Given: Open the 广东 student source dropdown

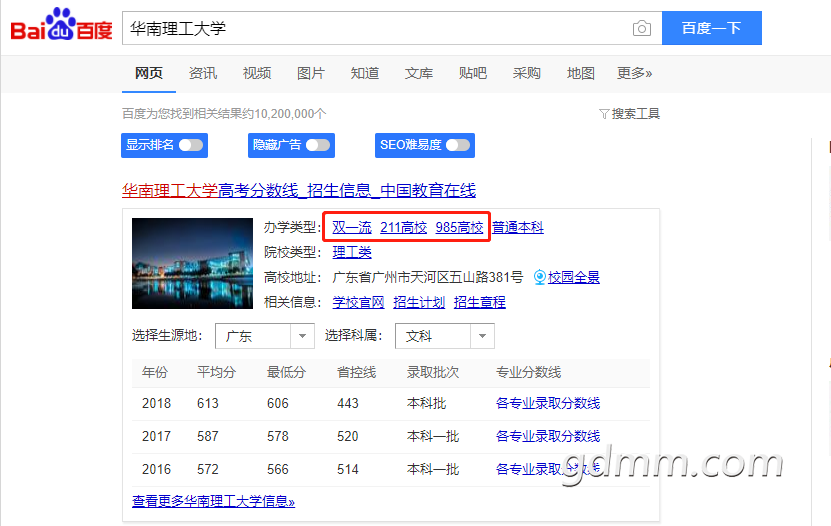Looking at the screenshot, I should click(264, 336).
